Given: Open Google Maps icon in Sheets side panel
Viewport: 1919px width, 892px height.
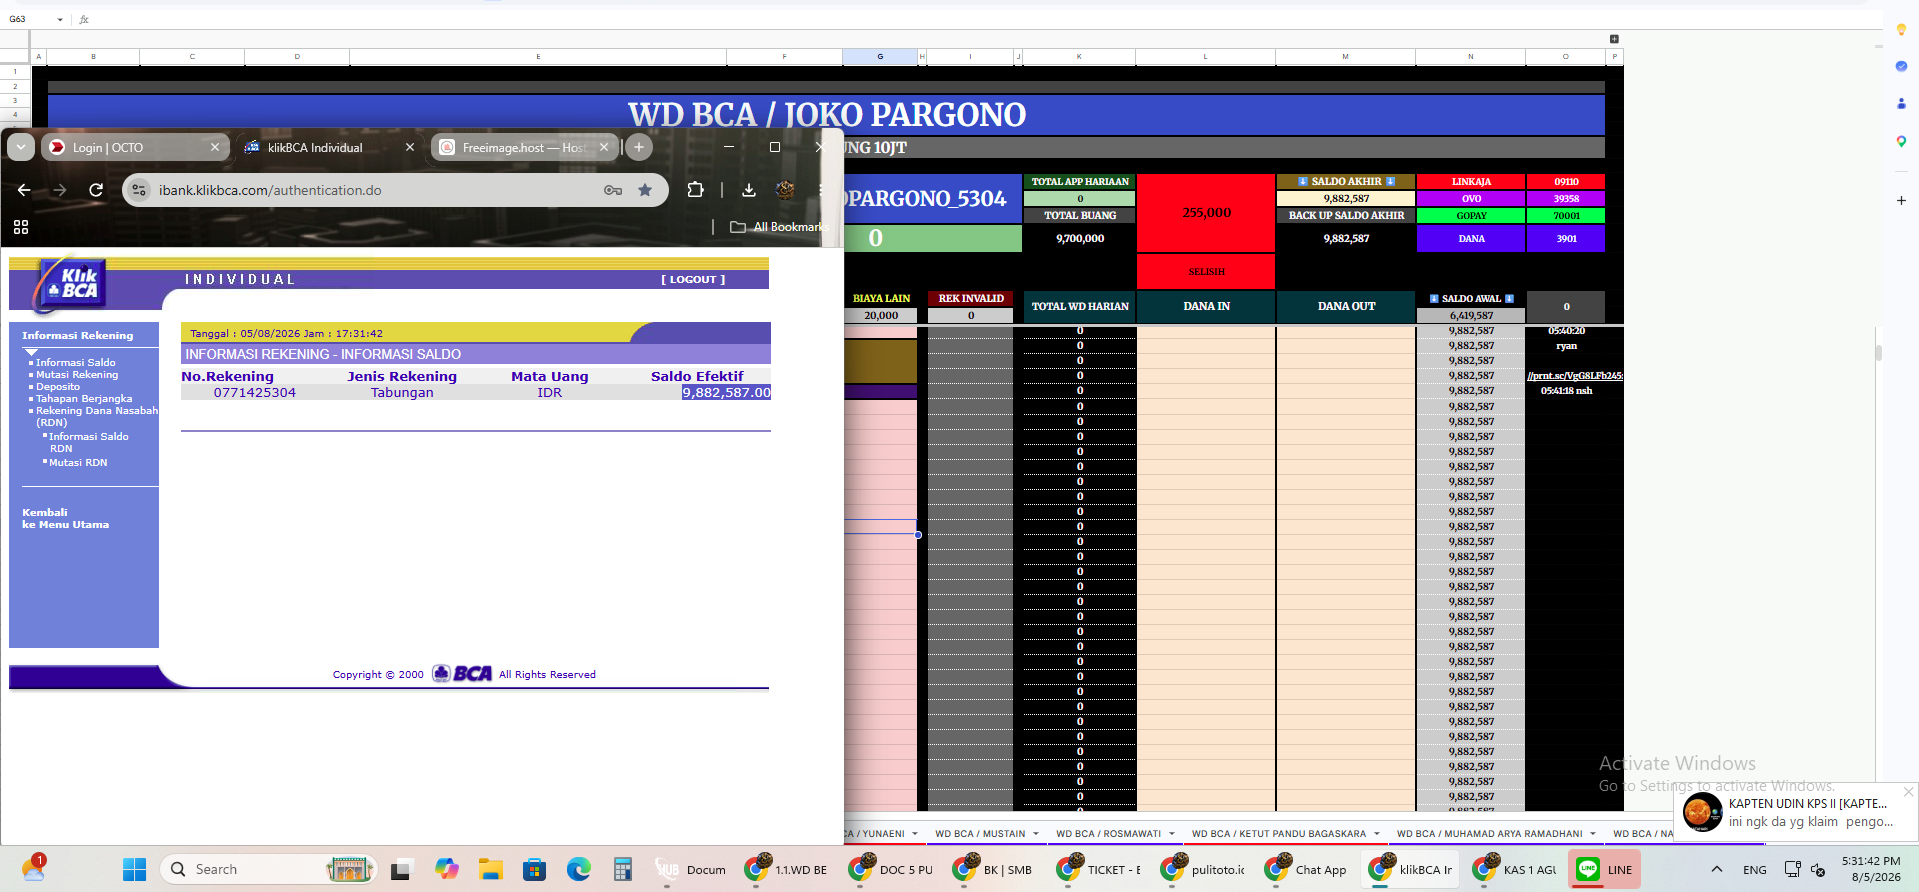Looking at the screenshot, I should 1901,141.
